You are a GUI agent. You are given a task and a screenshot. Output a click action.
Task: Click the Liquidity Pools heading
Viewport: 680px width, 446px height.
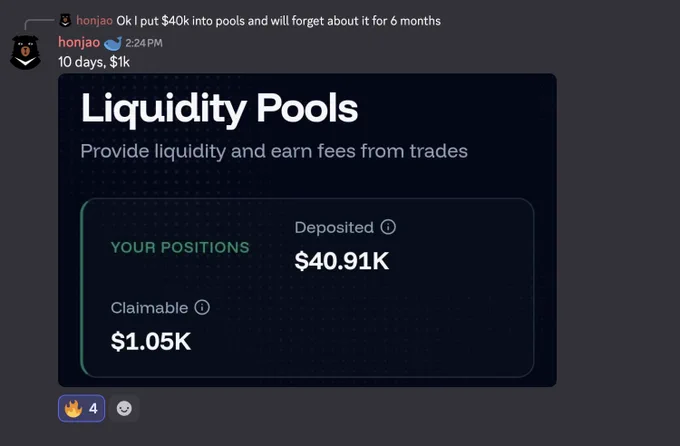coord(219,109)
